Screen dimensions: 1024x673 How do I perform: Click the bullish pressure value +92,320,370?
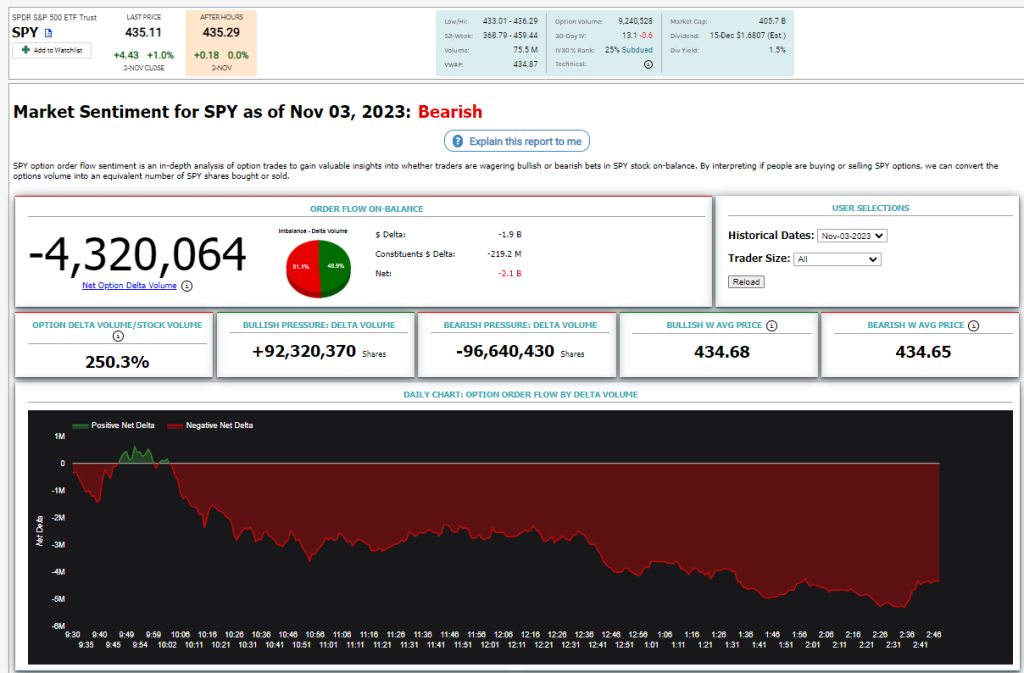tap(304, 352)
